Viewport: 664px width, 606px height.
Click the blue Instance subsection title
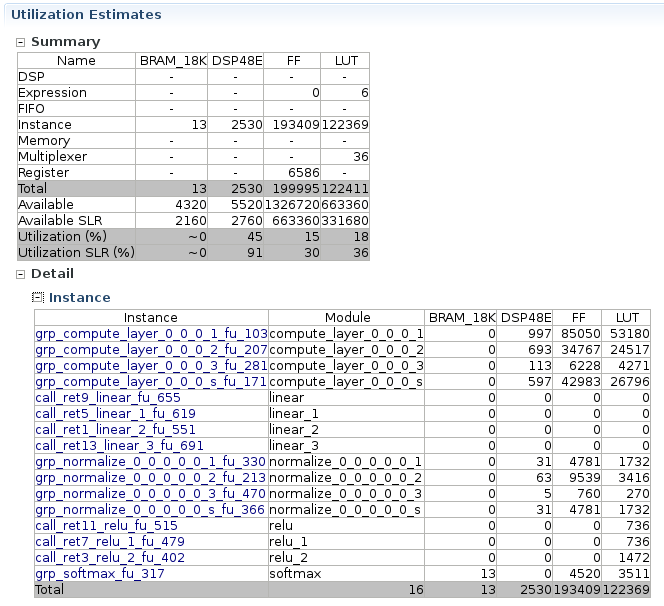pos(80,298)
